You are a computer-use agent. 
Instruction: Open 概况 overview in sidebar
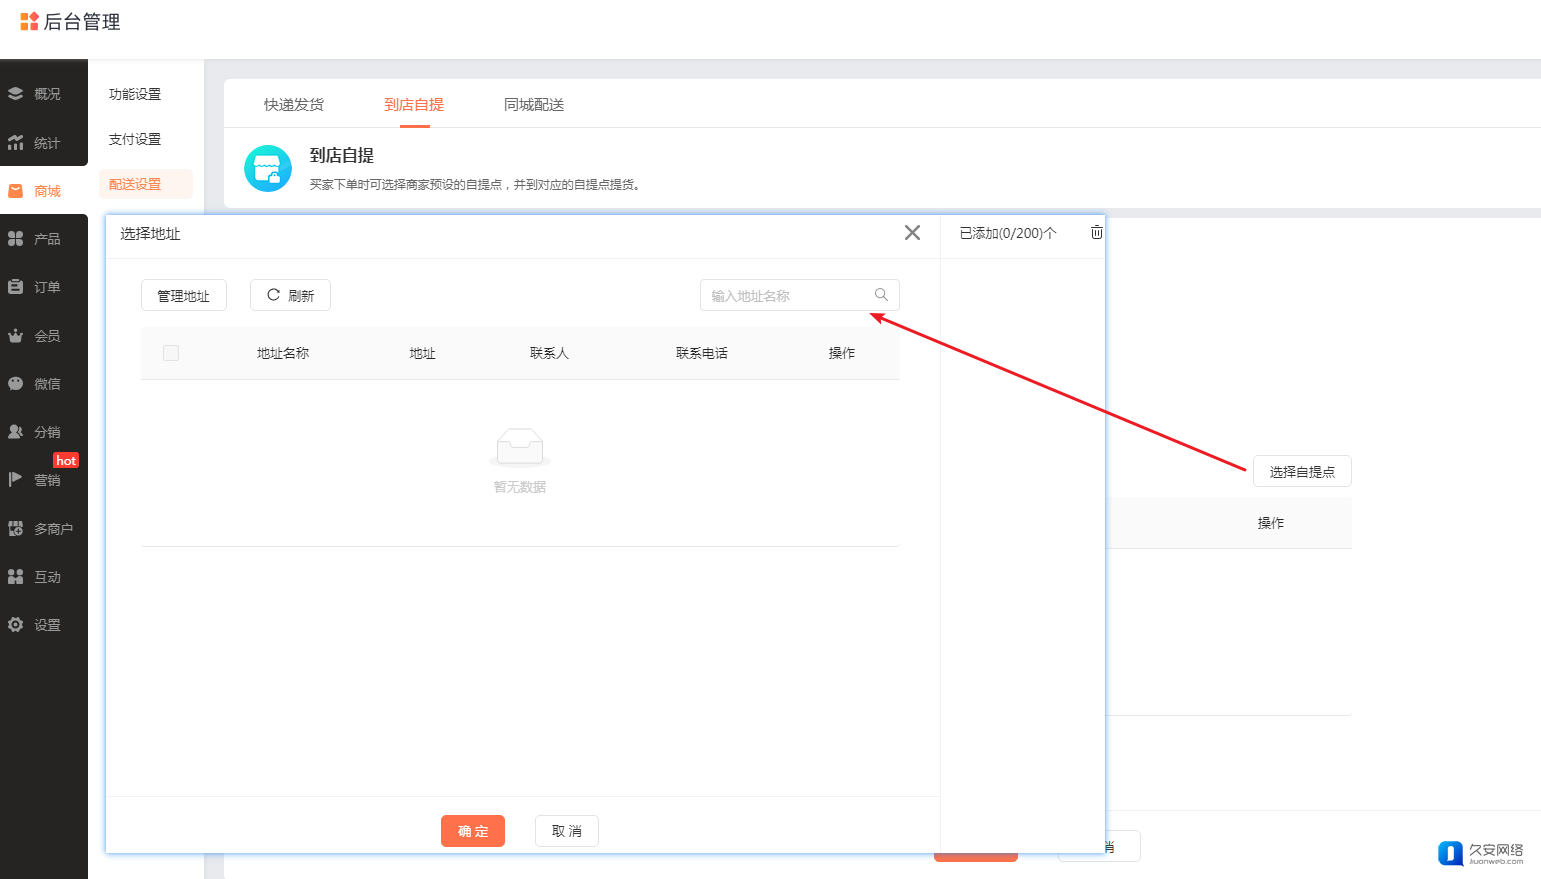point(44,94)
